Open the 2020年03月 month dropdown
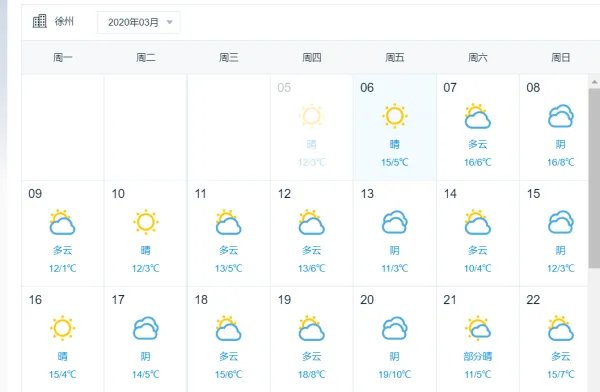 click(139, 23)
